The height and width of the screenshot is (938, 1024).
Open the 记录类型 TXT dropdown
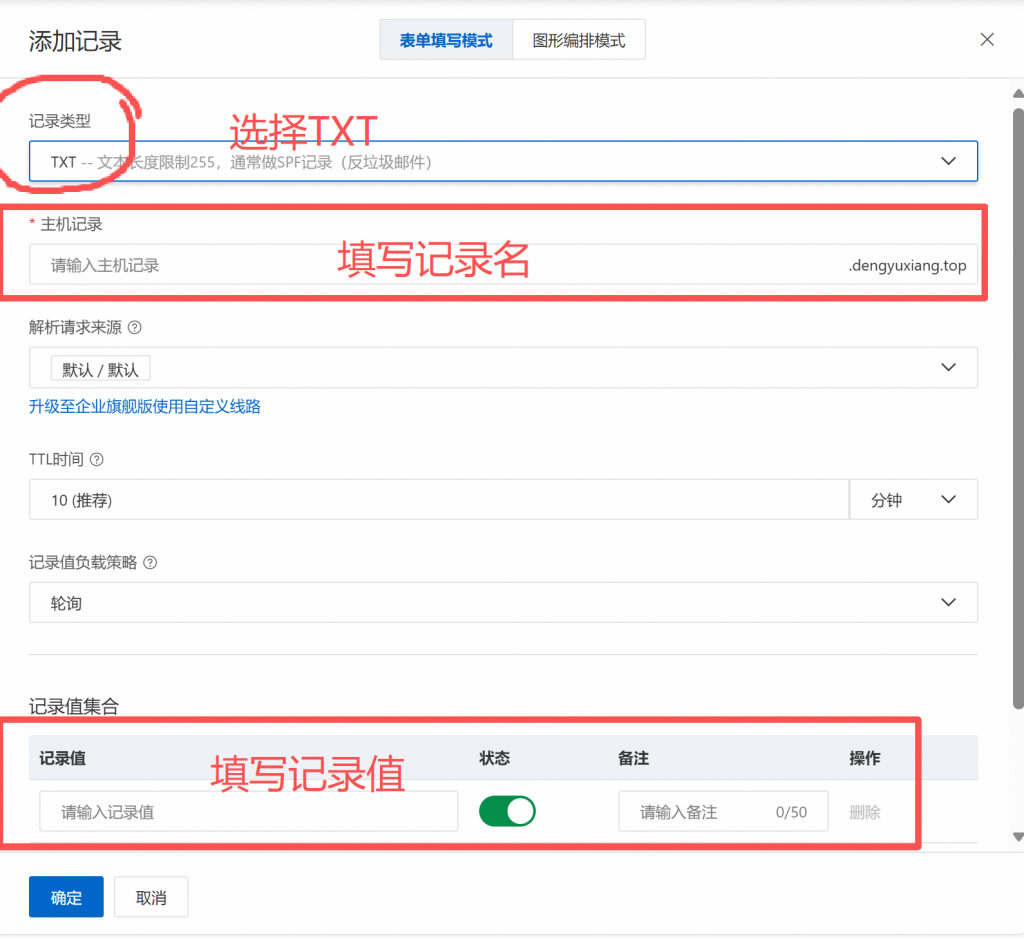click(x=503, y=161)
